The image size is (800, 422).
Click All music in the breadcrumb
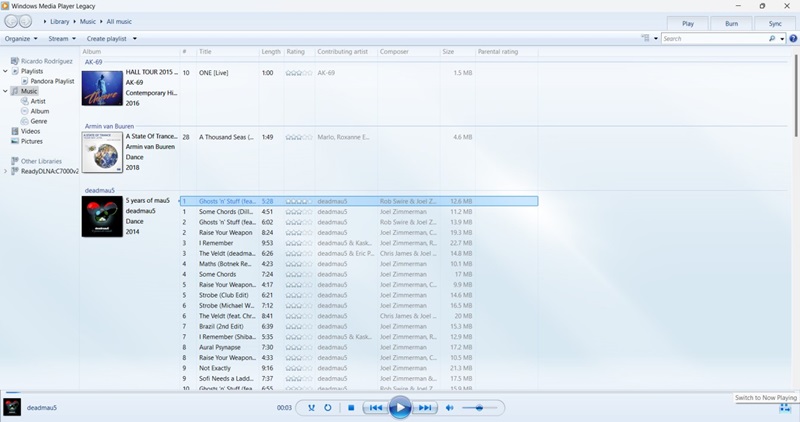click(x=119, y=21)
